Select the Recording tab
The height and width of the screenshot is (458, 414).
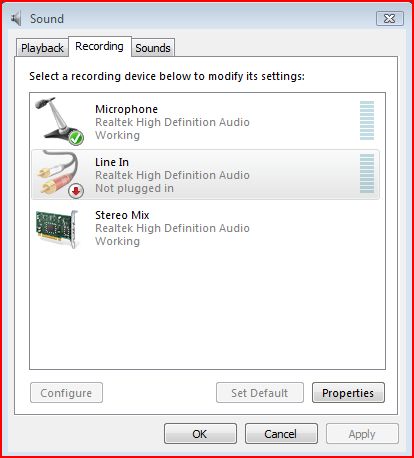(x=100, y=46)
